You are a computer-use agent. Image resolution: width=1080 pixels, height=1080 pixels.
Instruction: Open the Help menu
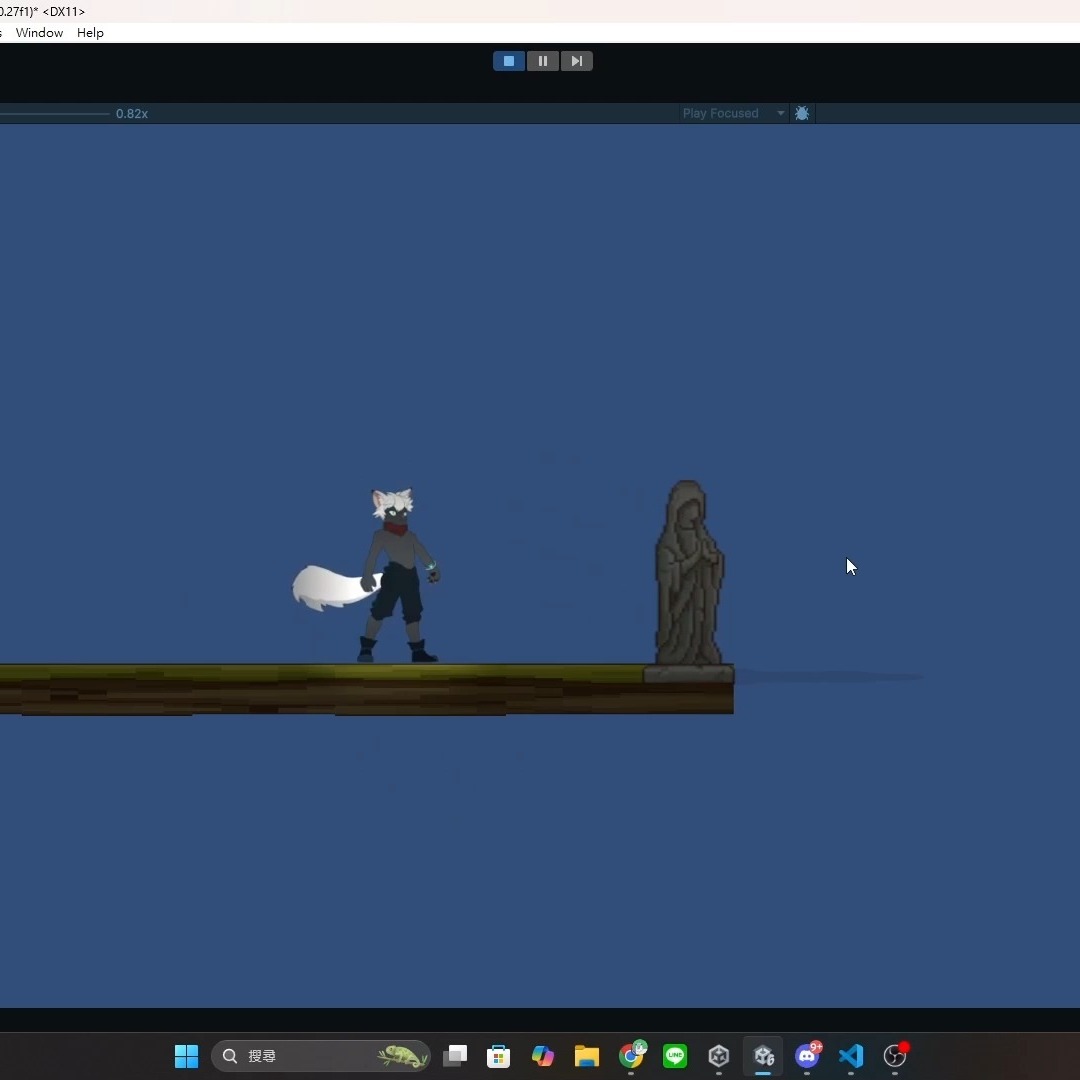(90, 33)
